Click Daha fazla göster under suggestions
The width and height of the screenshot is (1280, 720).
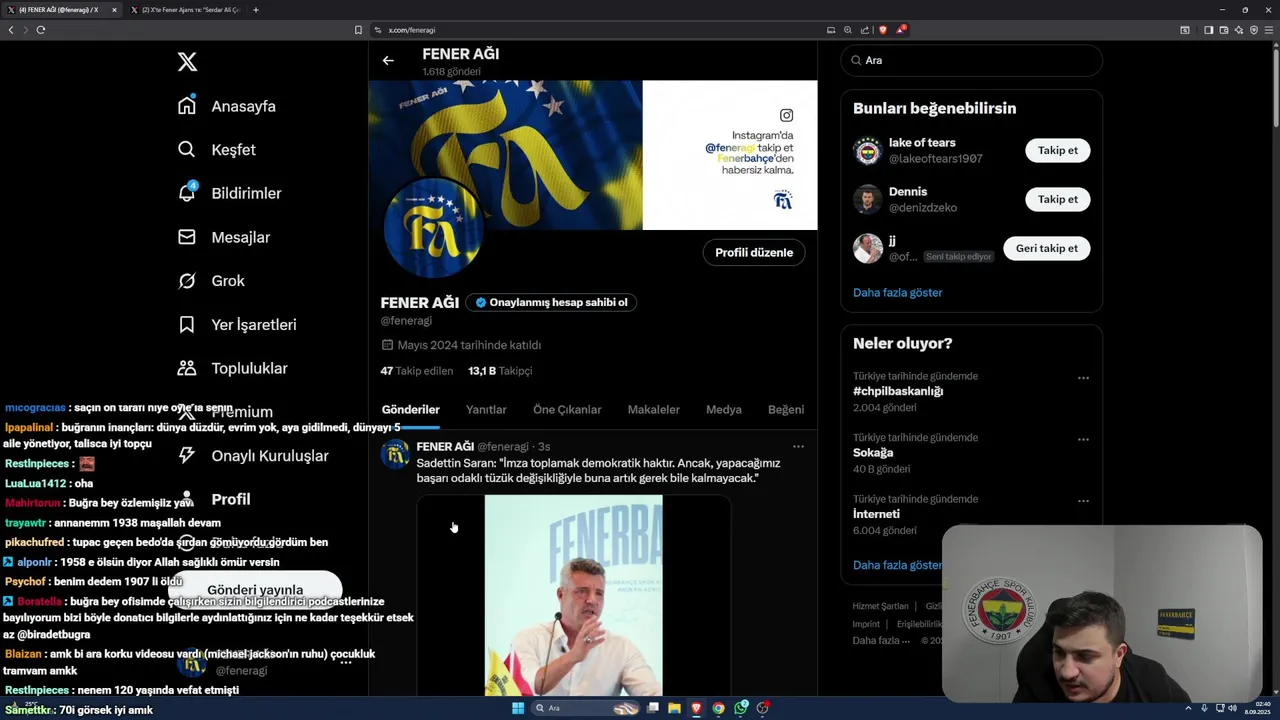coord(897,292)
